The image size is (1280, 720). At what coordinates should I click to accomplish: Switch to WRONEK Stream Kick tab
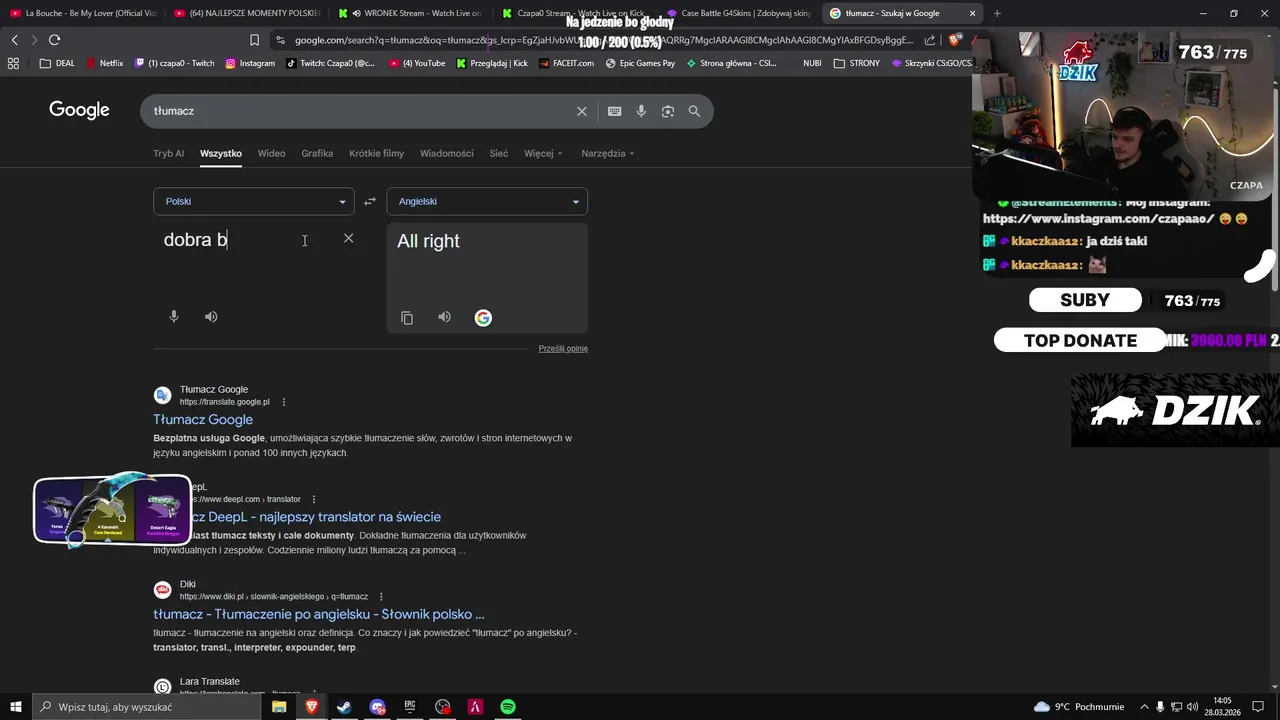(410, 13)
